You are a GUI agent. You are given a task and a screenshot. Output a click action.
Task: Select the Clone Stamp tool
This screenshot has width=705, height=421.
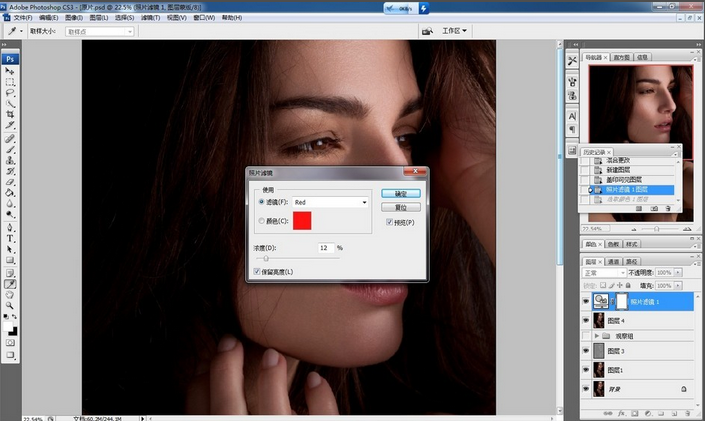[9, 160]
